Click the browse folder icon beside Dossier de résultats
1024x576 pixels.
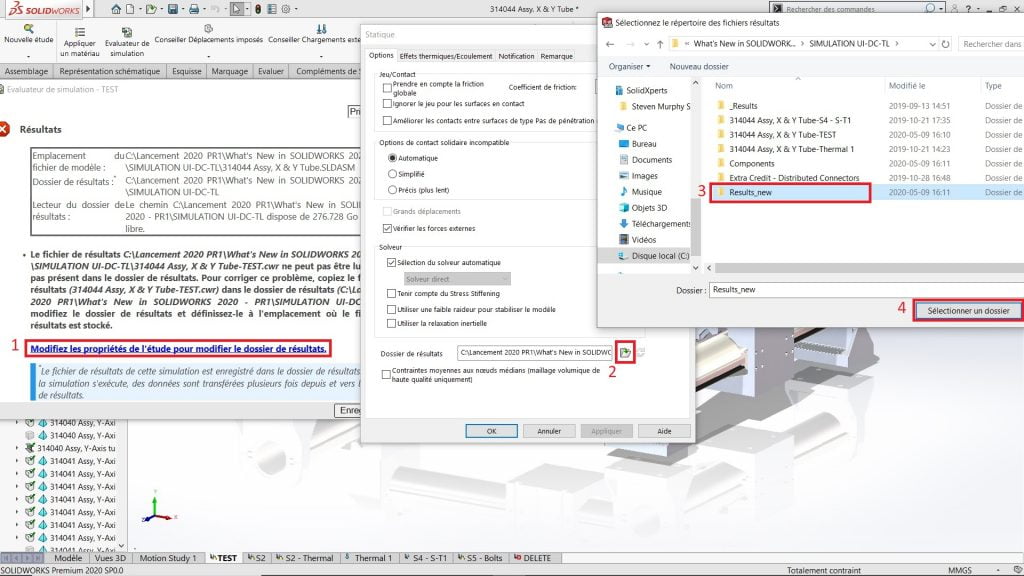pos(625,353)
